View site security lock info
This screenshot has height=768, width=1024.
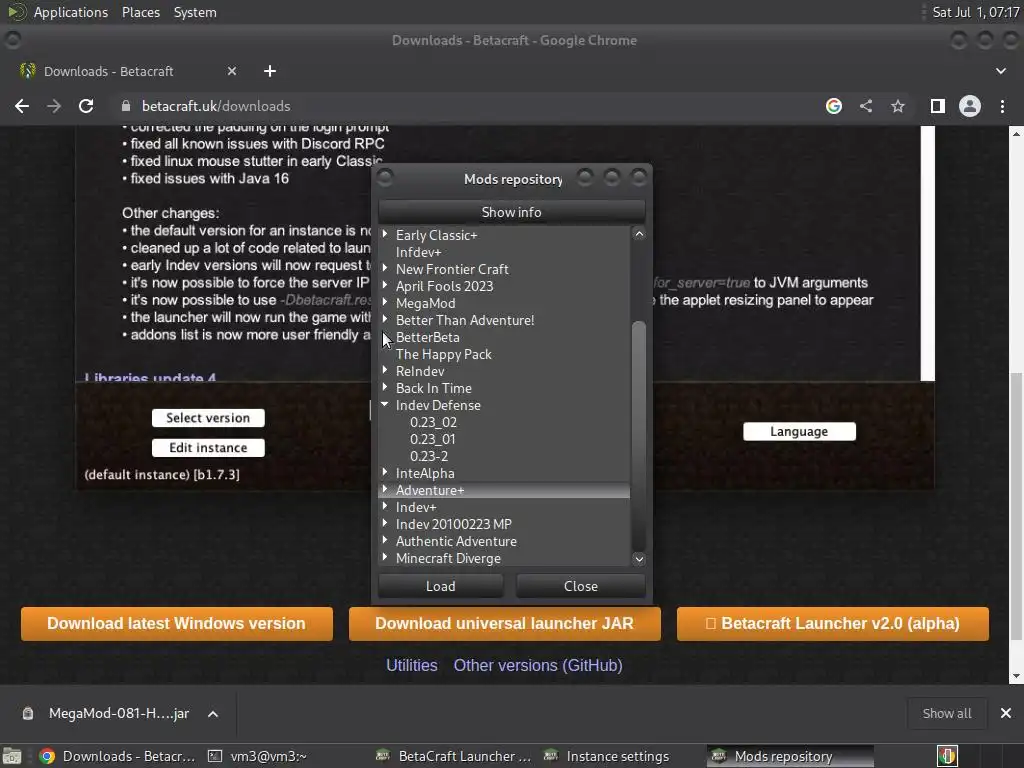tap(126, 106)
